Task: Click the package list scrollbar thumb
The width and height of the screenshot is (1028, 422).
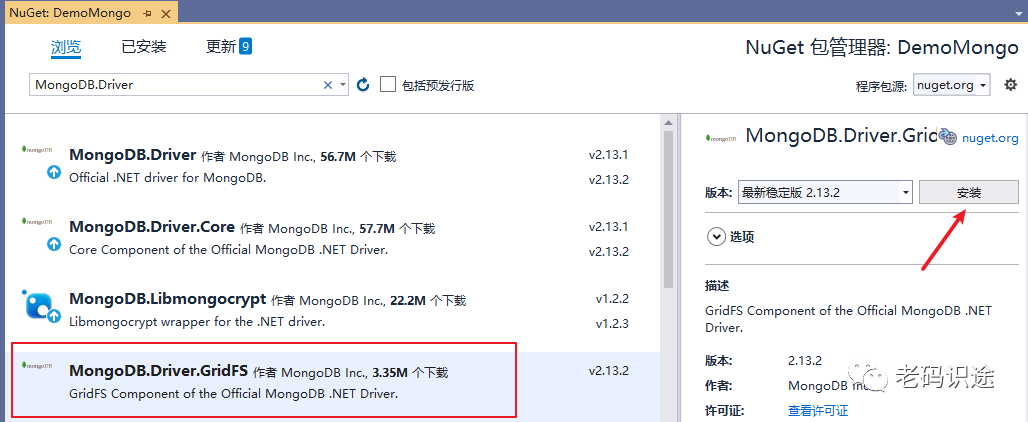Action: pyautogui.click(x=668, y=209)
